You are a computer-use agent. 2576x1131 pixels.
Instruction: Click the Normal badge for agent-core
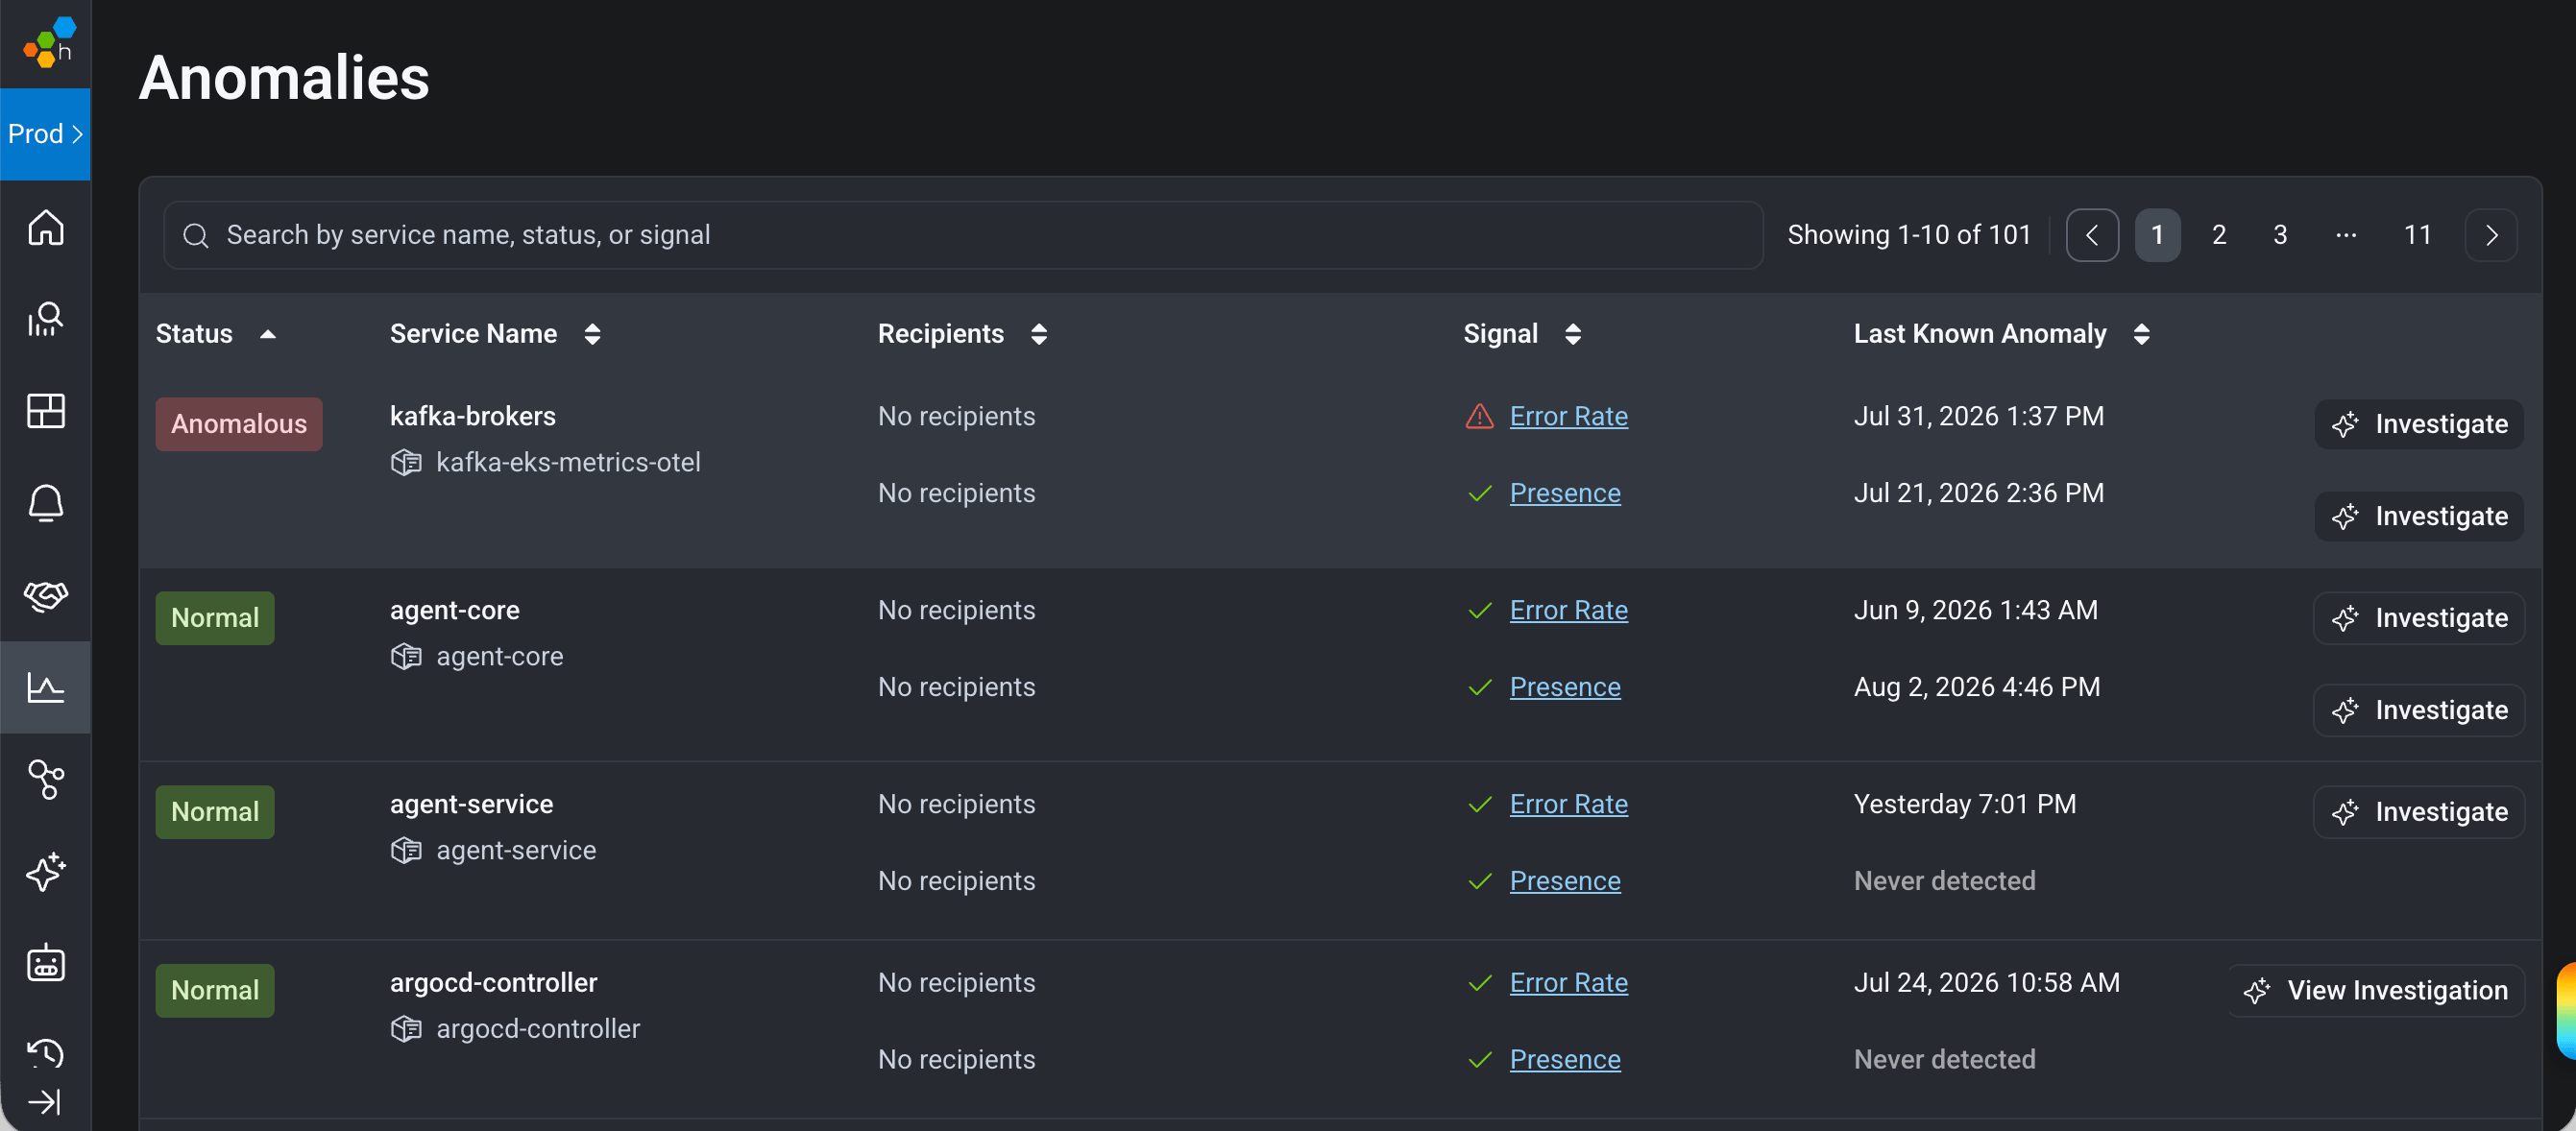point(215,618)
